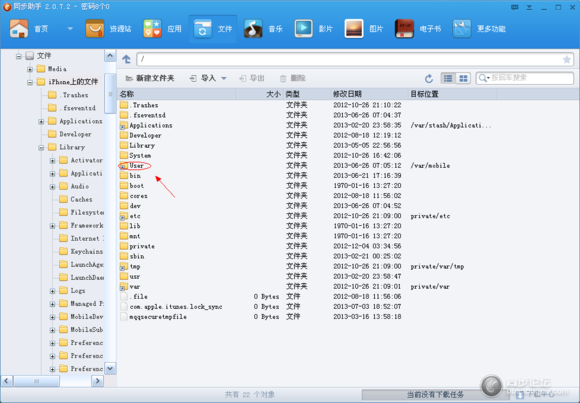The height and width of the screenshot is (403, 580).
Task: Collapse the 文件 root tree node
Action: point(19,56)
